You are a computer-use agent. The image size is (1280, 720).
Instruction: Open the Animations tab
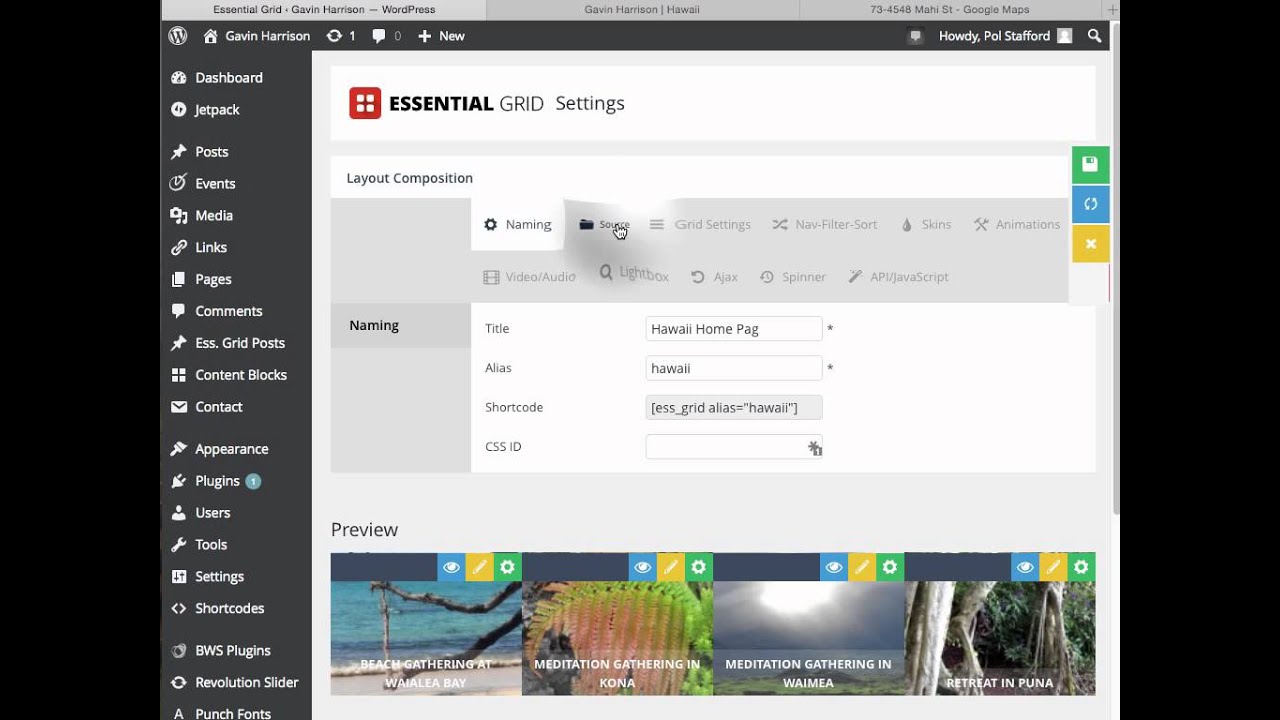click(1017, 224)
